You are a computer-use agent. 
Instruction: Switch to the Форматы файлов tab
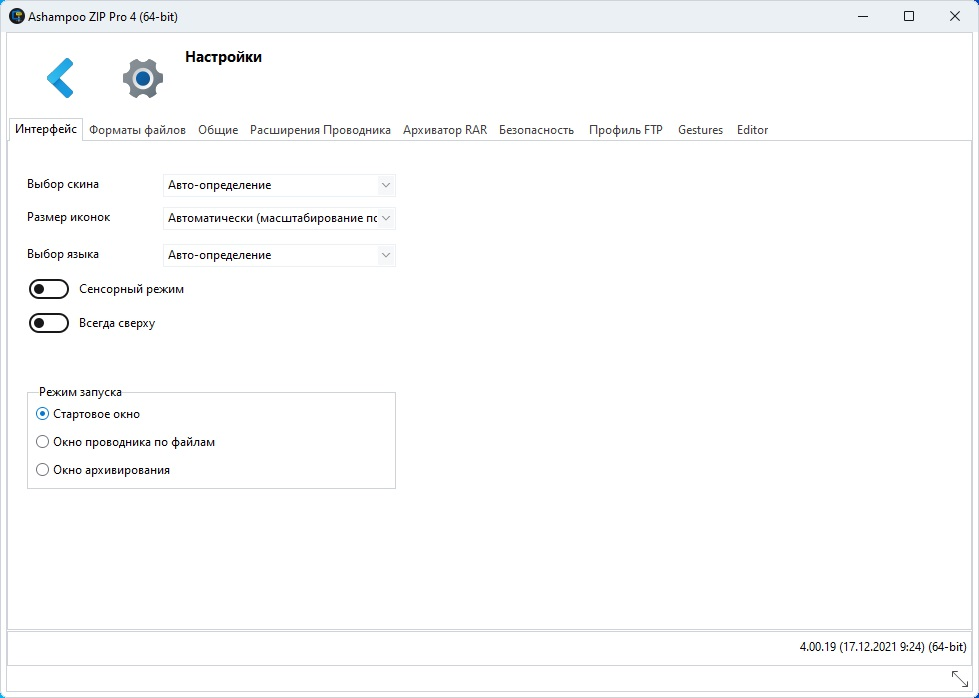[137, 130]
